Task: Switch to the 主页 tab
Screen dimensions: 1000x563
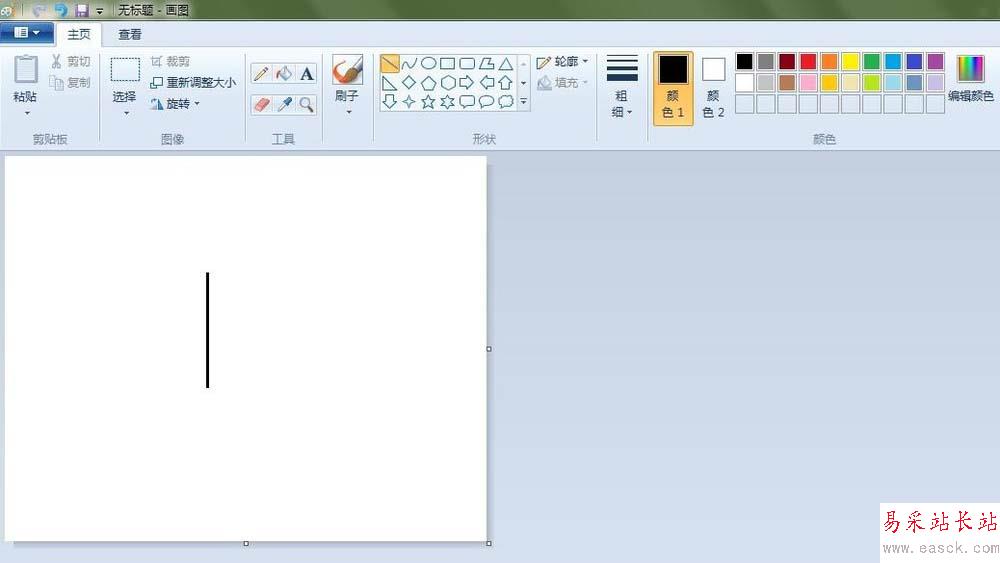Action: coord(79,34)
